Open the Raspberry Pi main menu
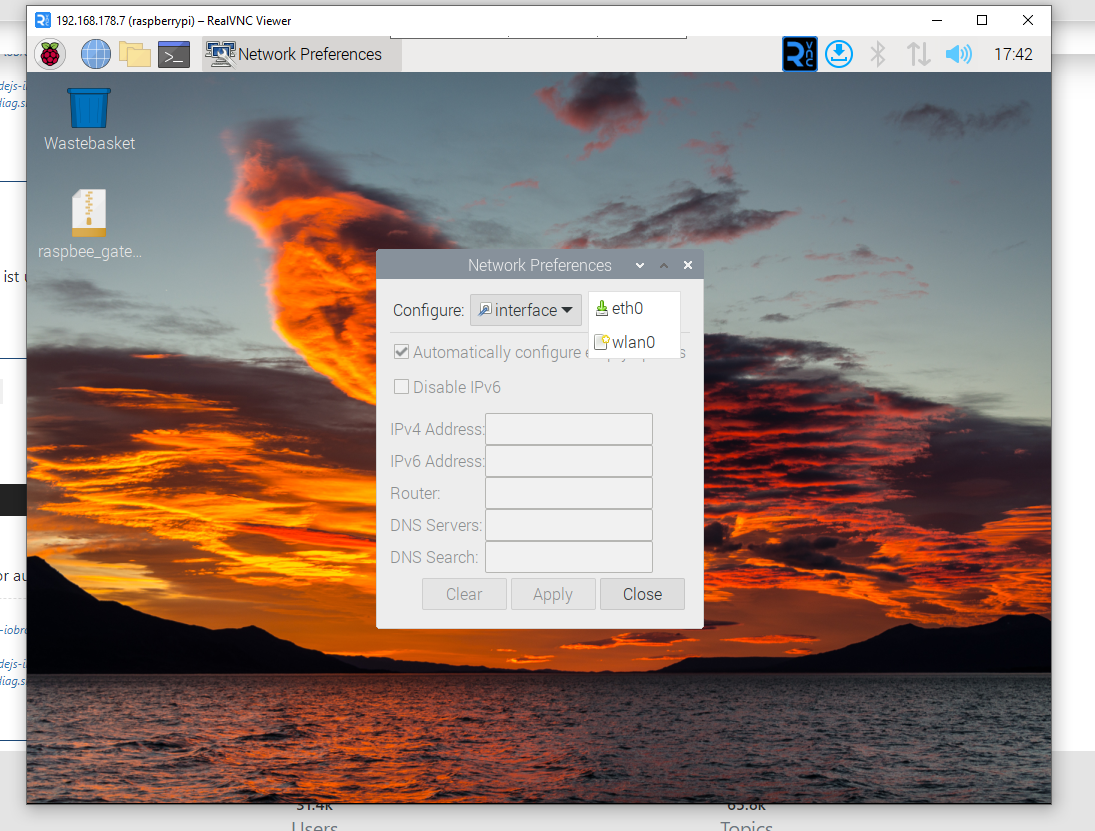1095x831 pixels. 50,54
